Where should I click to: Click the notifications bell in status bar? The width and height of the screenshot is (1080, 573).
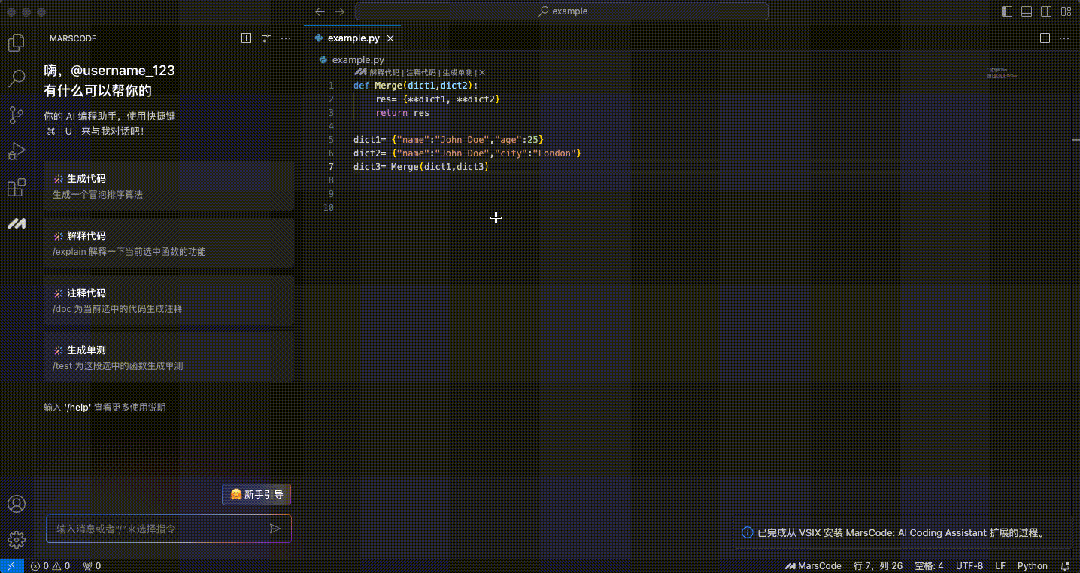tap(1065, 566)
